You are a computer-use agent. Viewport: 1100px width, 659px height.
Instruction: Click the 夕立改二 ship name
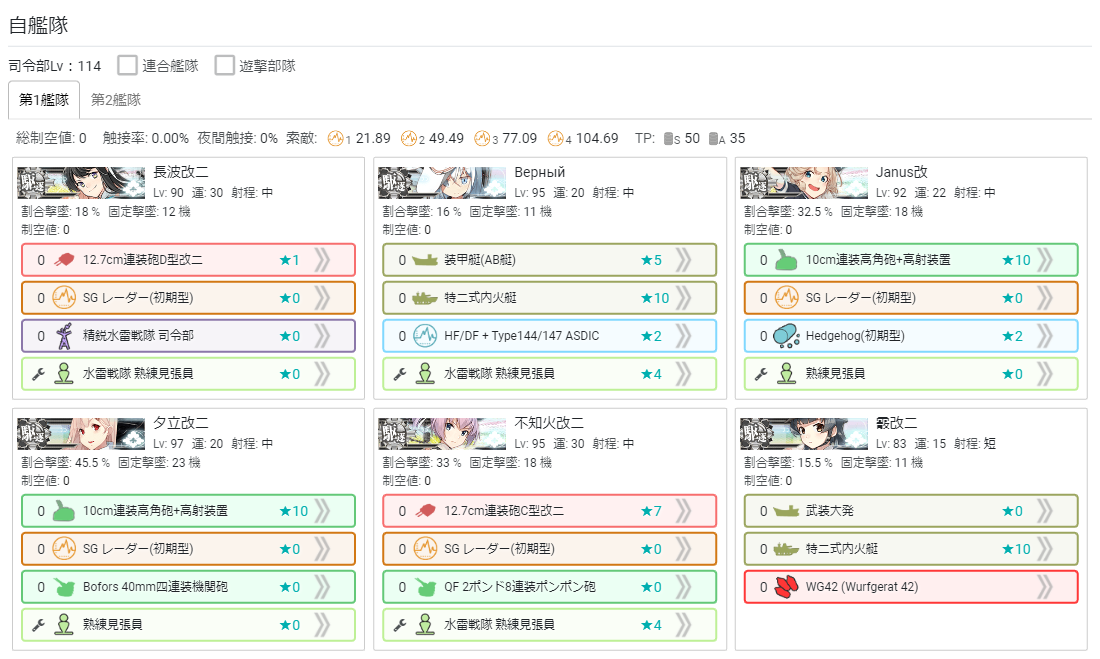(x=181, y=423)
